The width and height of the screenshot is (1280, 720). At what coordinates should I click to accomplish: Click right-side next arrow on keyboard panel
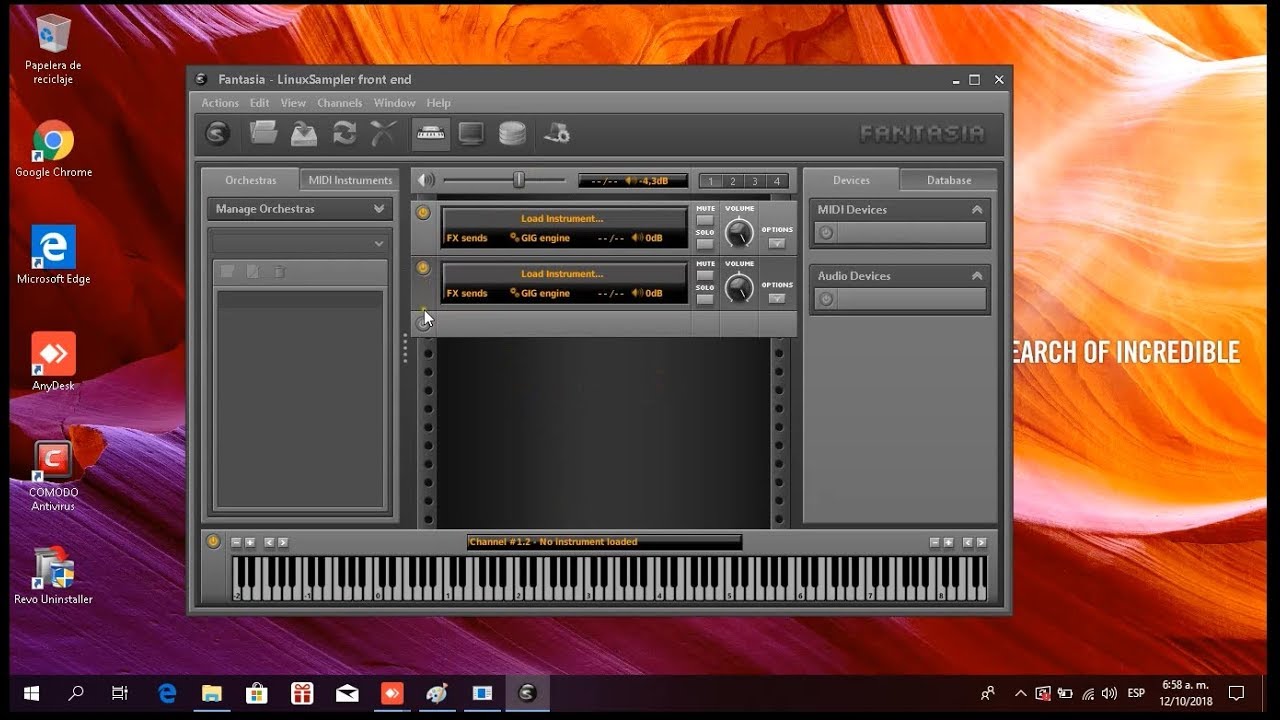[983, 542]
